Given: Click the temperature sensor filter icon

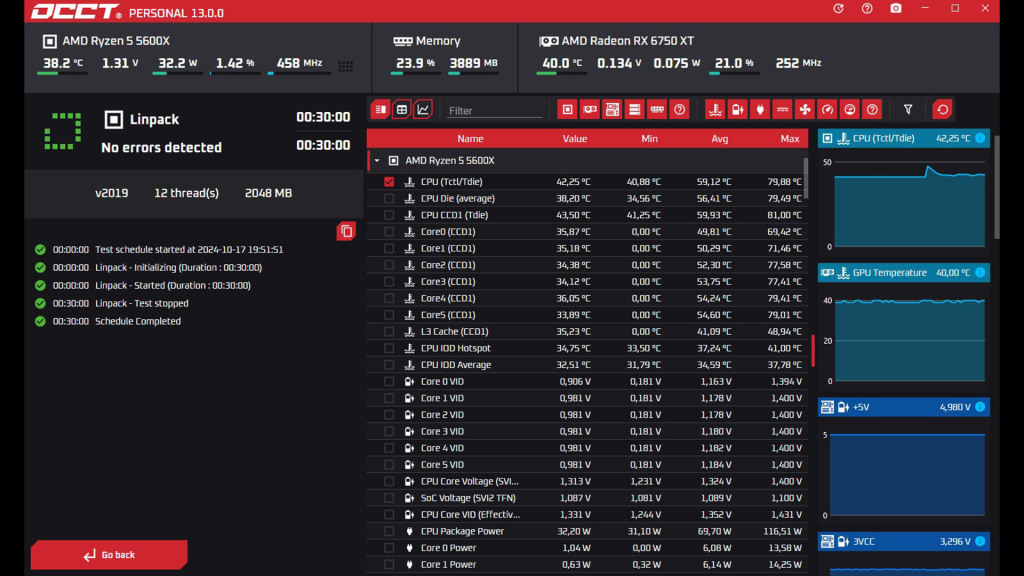Looking at the screenshot, I should 715,109.
